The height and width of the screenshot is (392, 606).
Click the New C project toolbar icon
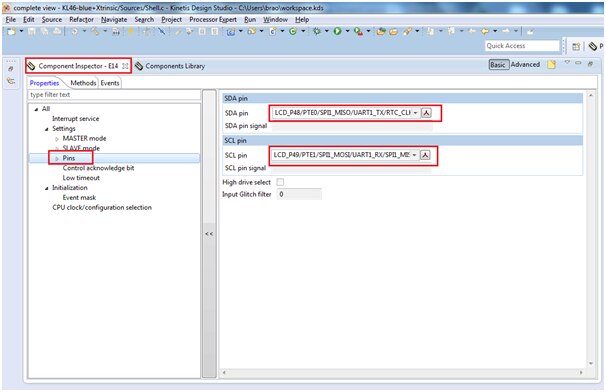[x=231, y=32]
